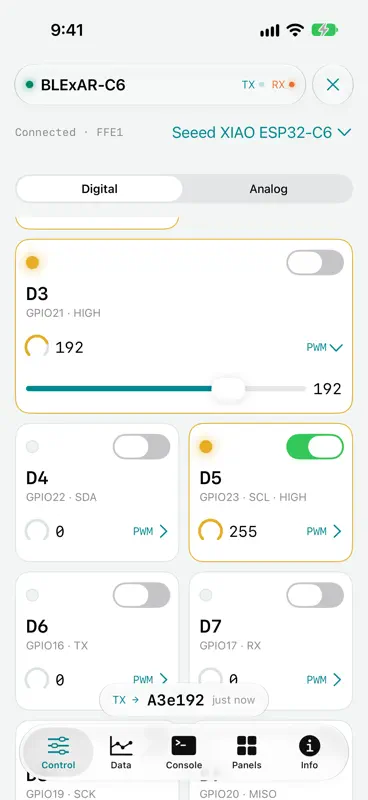Viewport: 368px width, 800px height.
Task: Collapse the D3 PWM section
Action: point(324,347)
